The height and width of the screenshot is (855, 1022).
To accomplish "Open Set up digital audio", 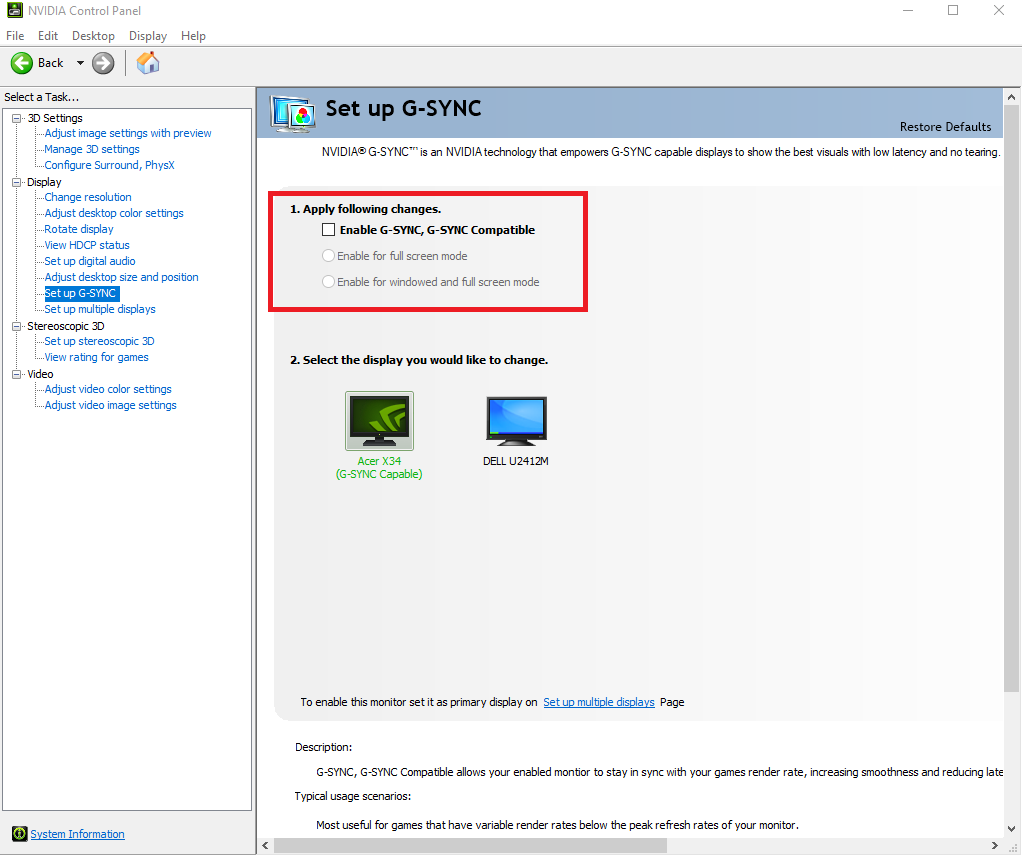I will click(90, 261).
